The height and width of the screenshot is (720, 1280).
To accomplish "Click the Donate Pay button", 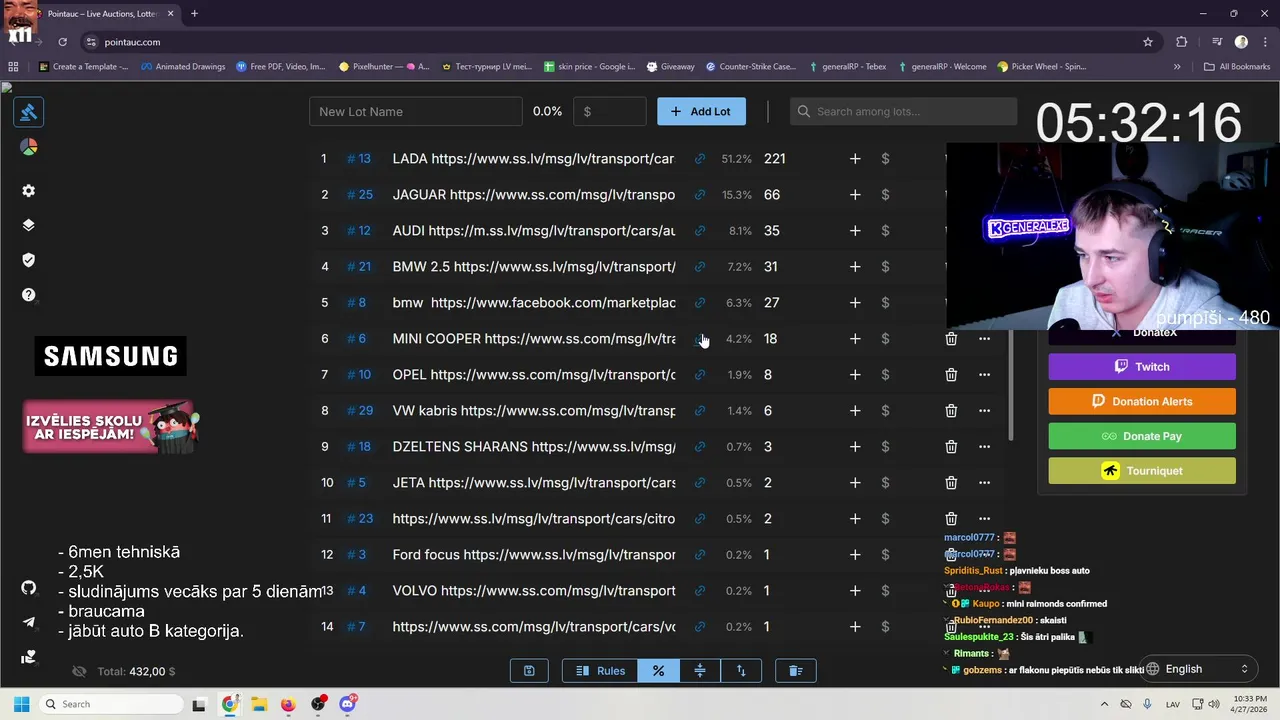I will [x=1142, y=436].
